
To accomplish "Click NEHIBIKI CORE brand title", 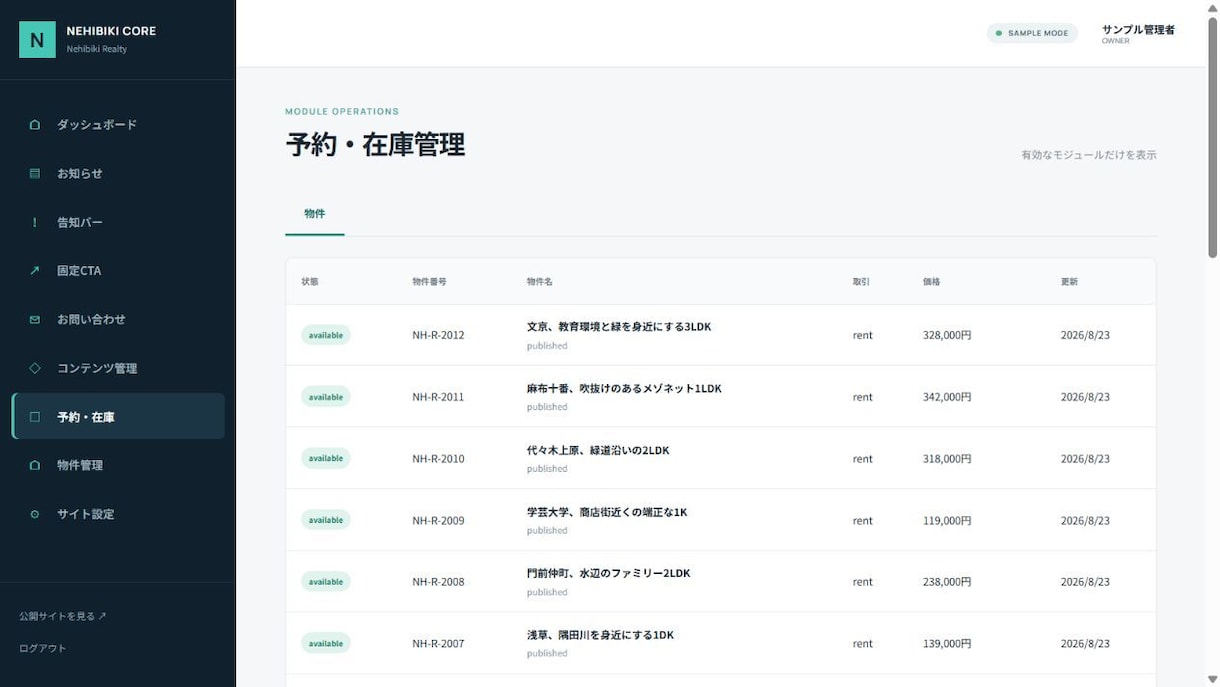I will [111, 31].
